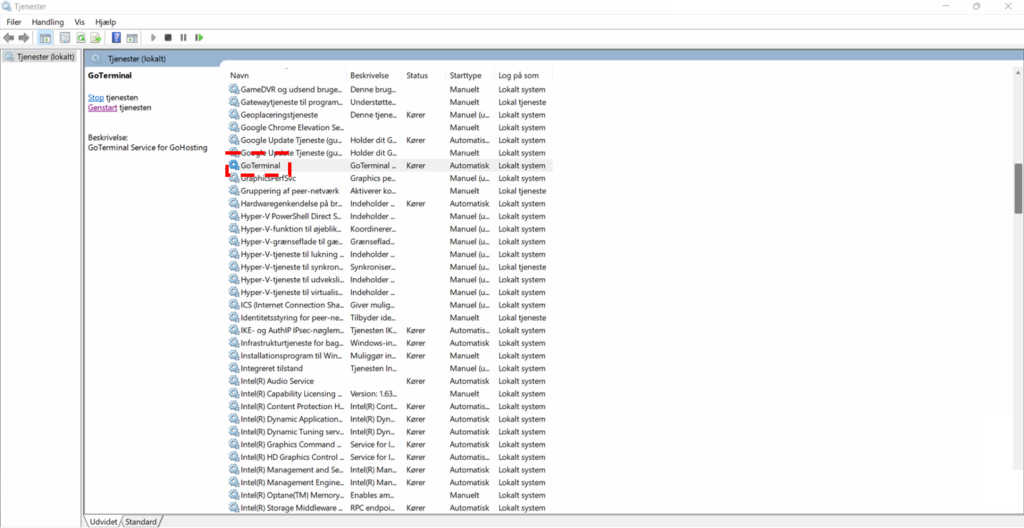Image resolution: width=1024 pixels, height=528 pixels.
Task: Open the Handling menu
Action: click(47, 21)
